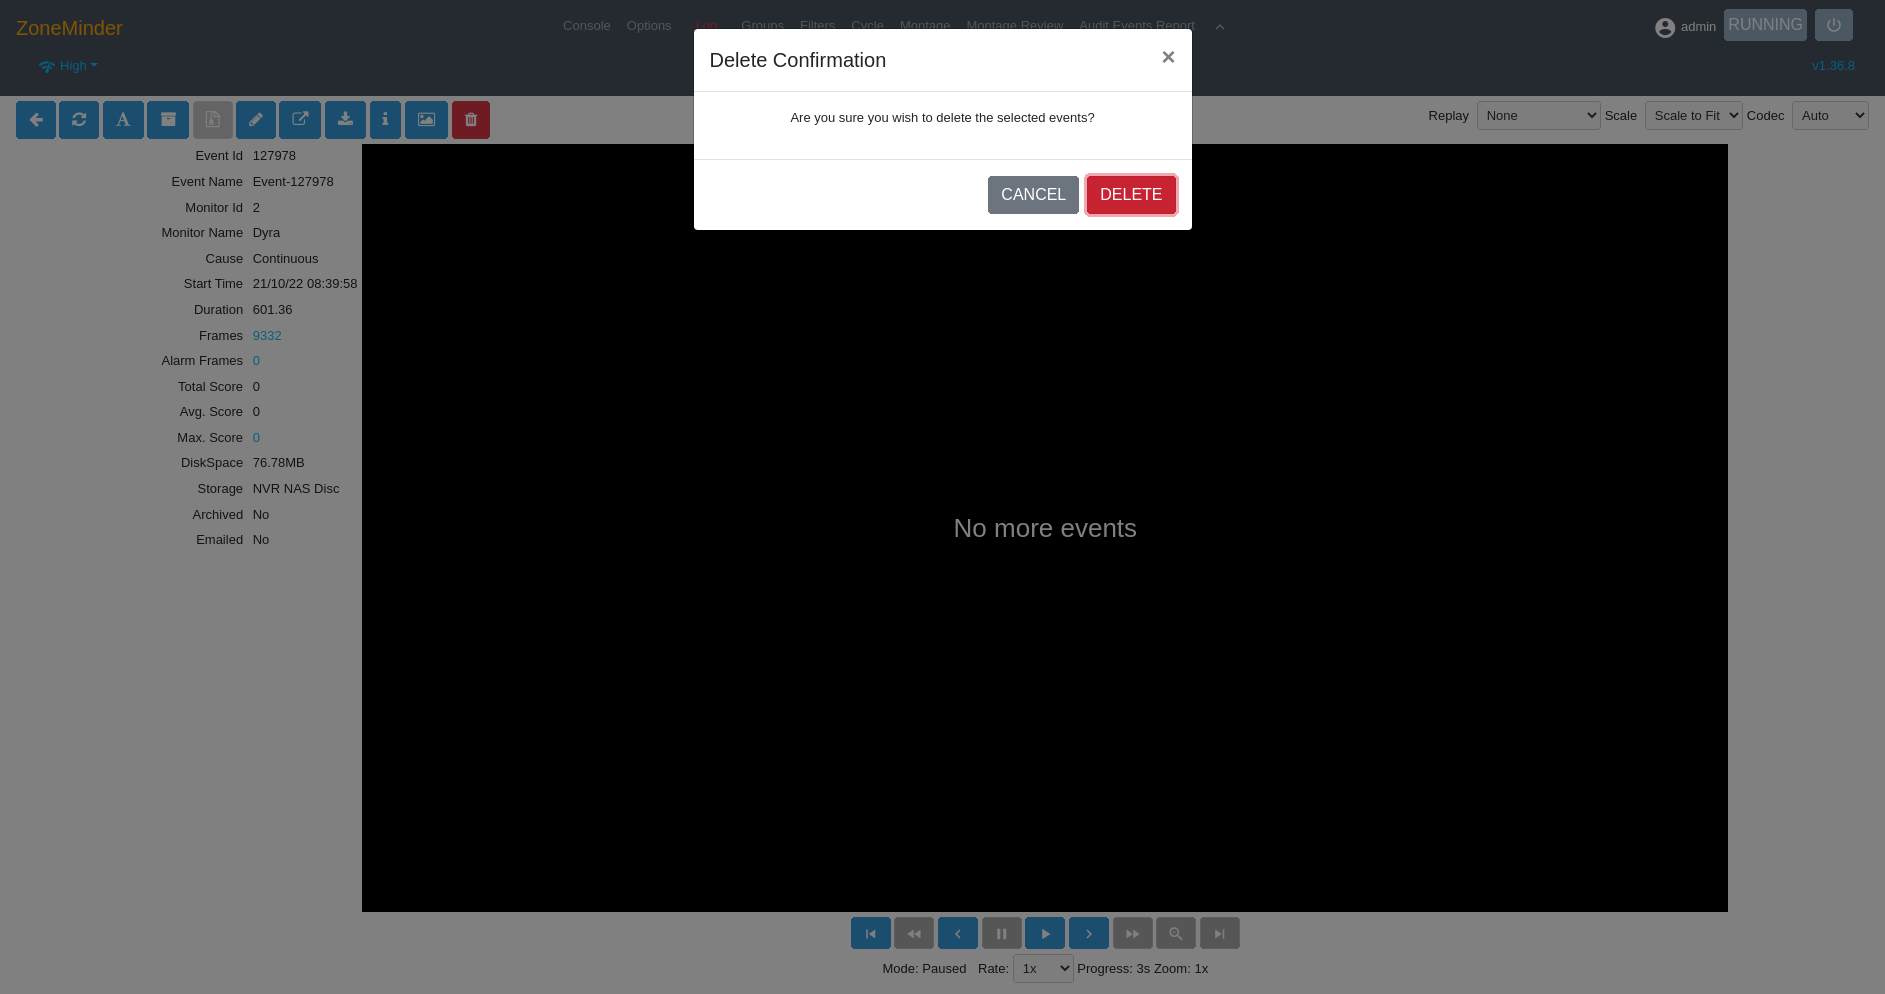Rename the event using the A icon
Screen dimensions: 1885x994
[x=123, y=119]
